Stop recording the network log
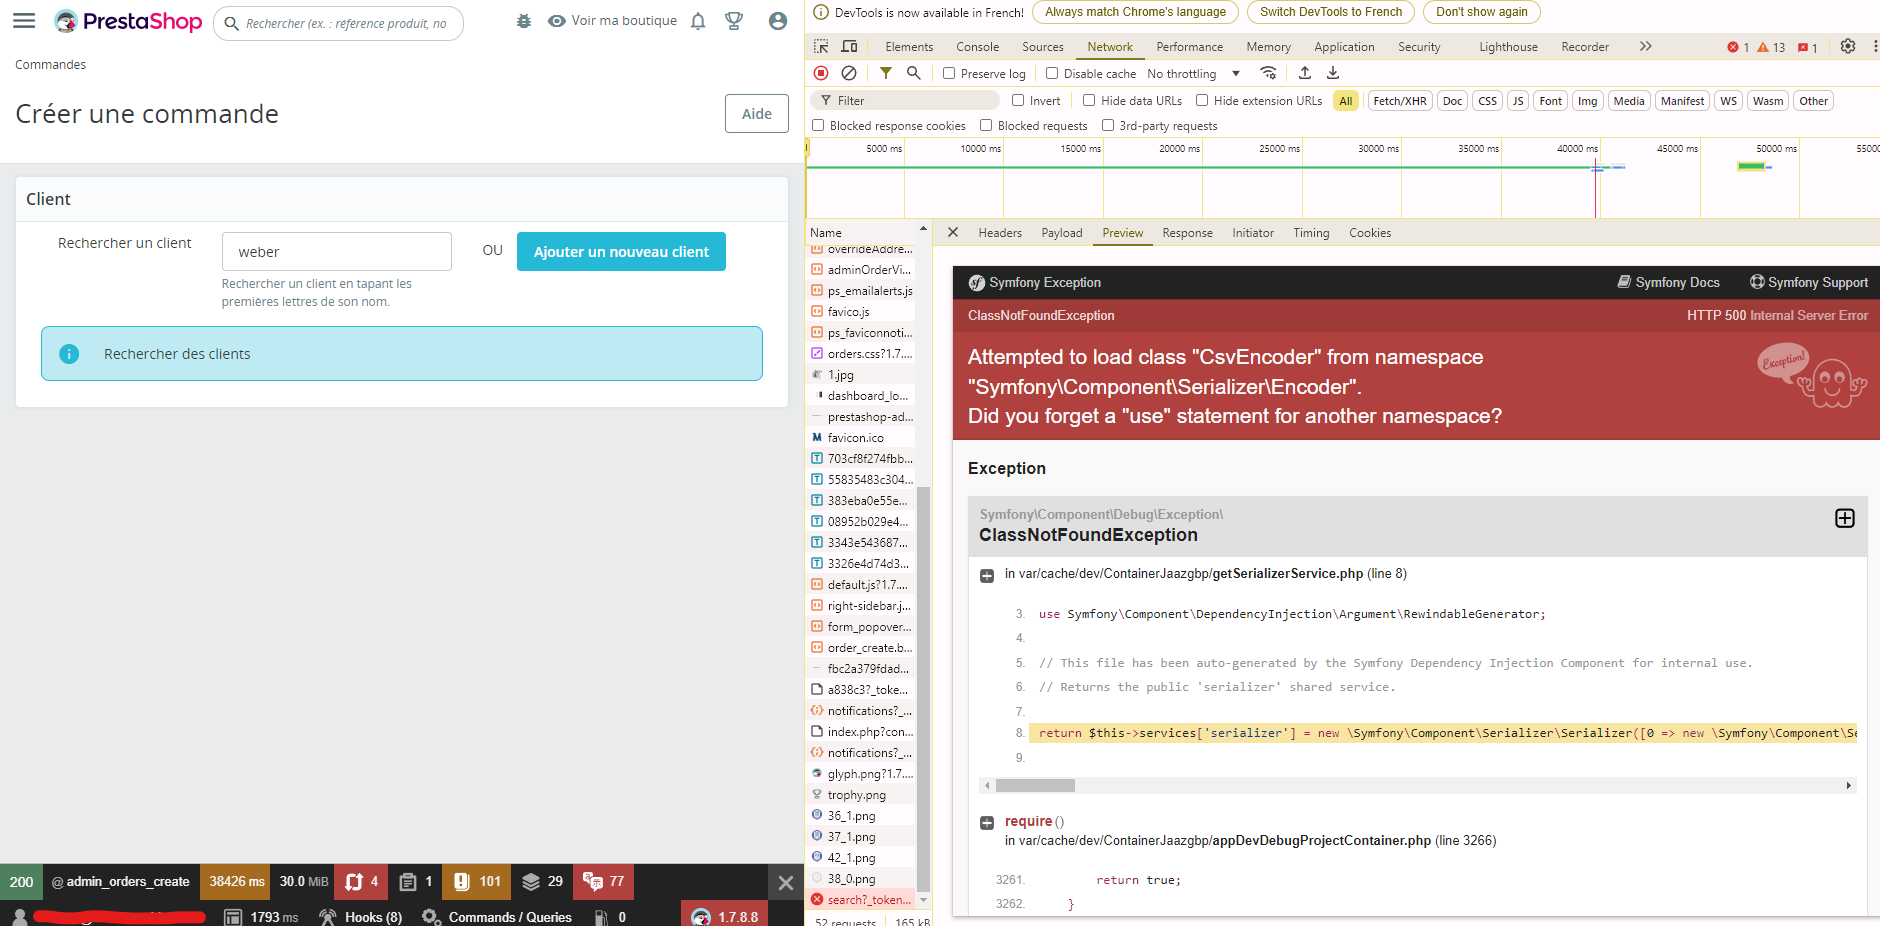This screenshot has height=926, width=1880. pyautogui.click(x=821, y=73)
